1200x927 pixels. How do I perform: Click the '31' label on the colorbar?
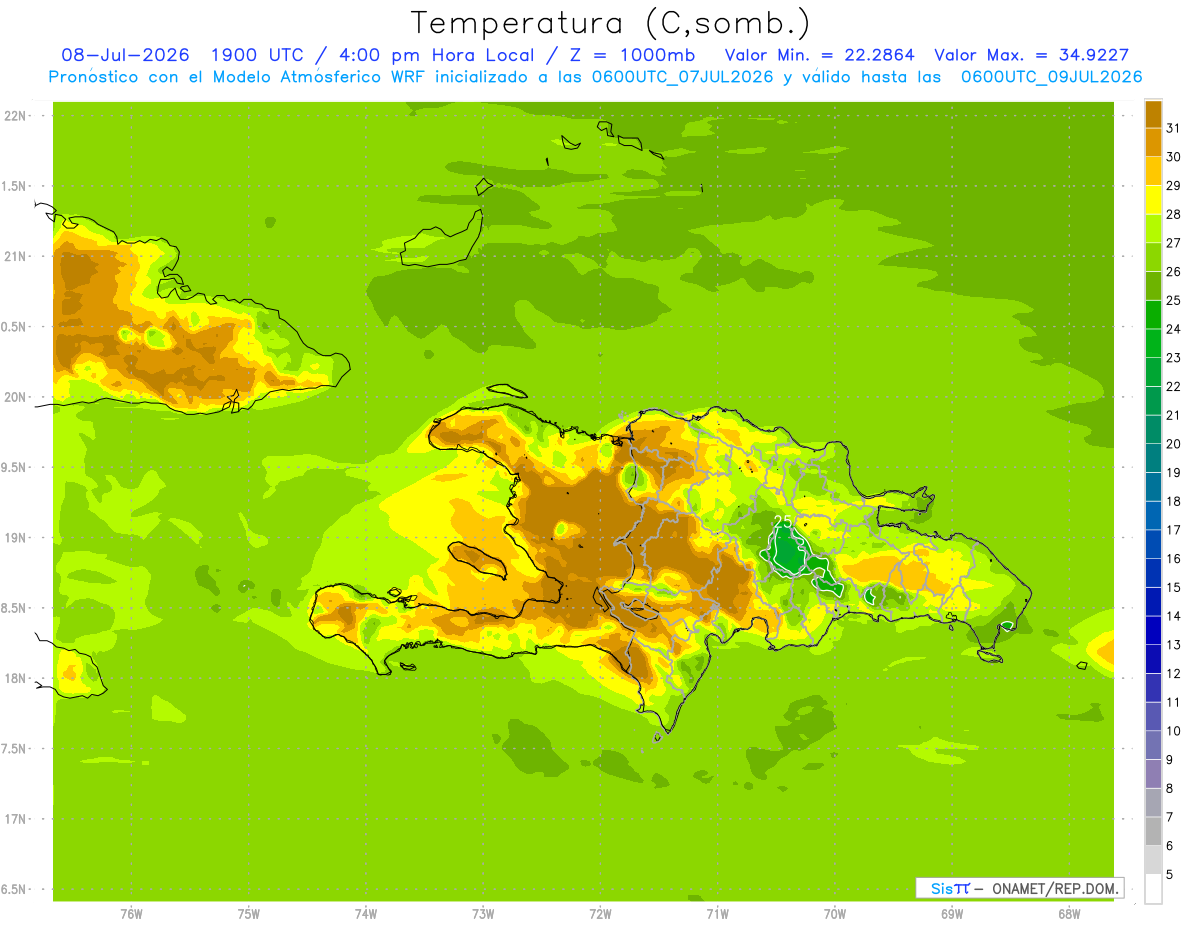pos(1175,127)
